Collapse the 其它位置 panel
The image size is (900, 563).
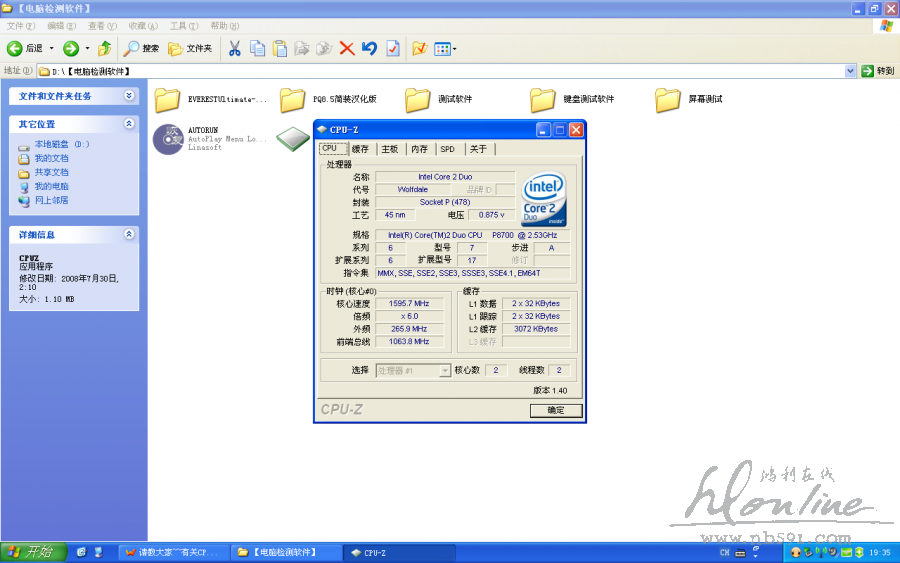click(x=129, y=124)
